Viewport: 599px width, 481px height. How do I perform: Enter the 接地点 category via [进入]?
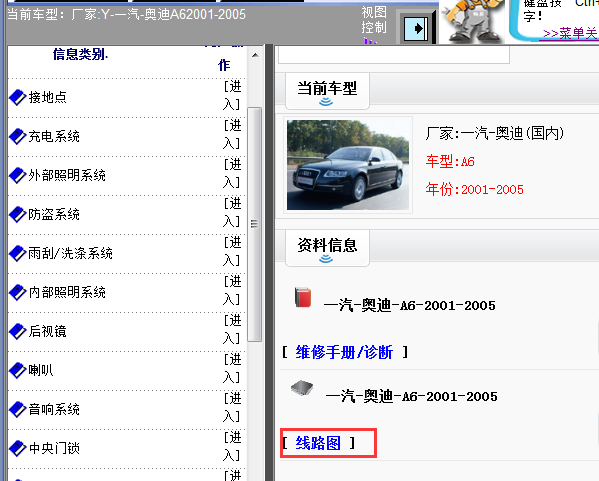pos(232,96)
